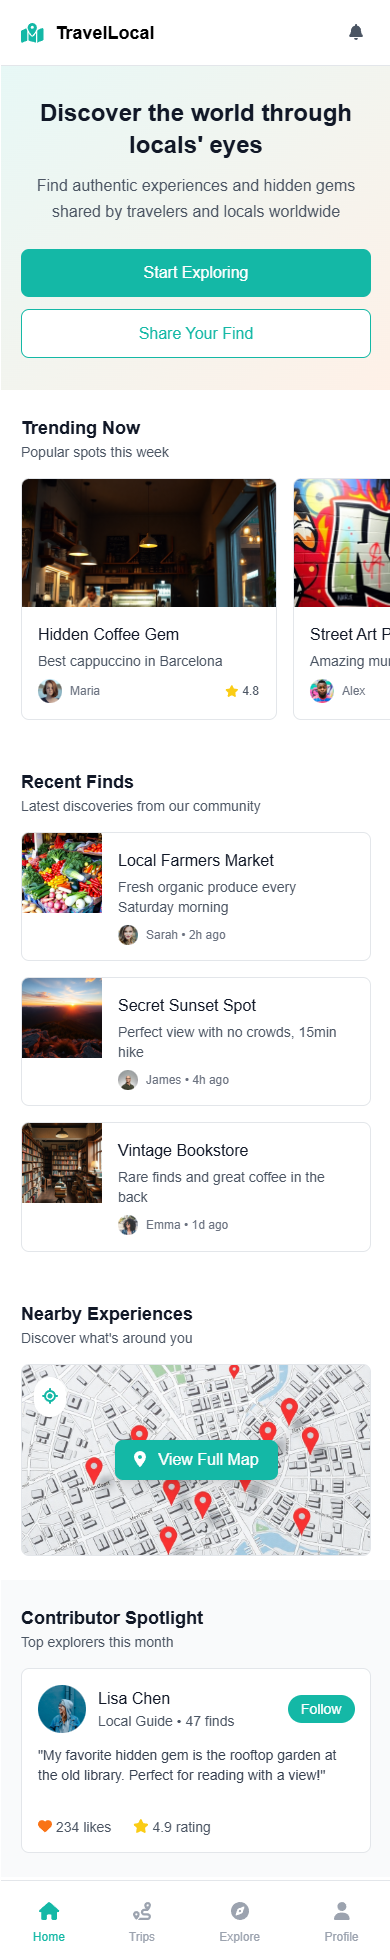The width and height of the screenshot is (390, 1960).
Task: Go to Profile person icon
Action: click(341, 1911)
